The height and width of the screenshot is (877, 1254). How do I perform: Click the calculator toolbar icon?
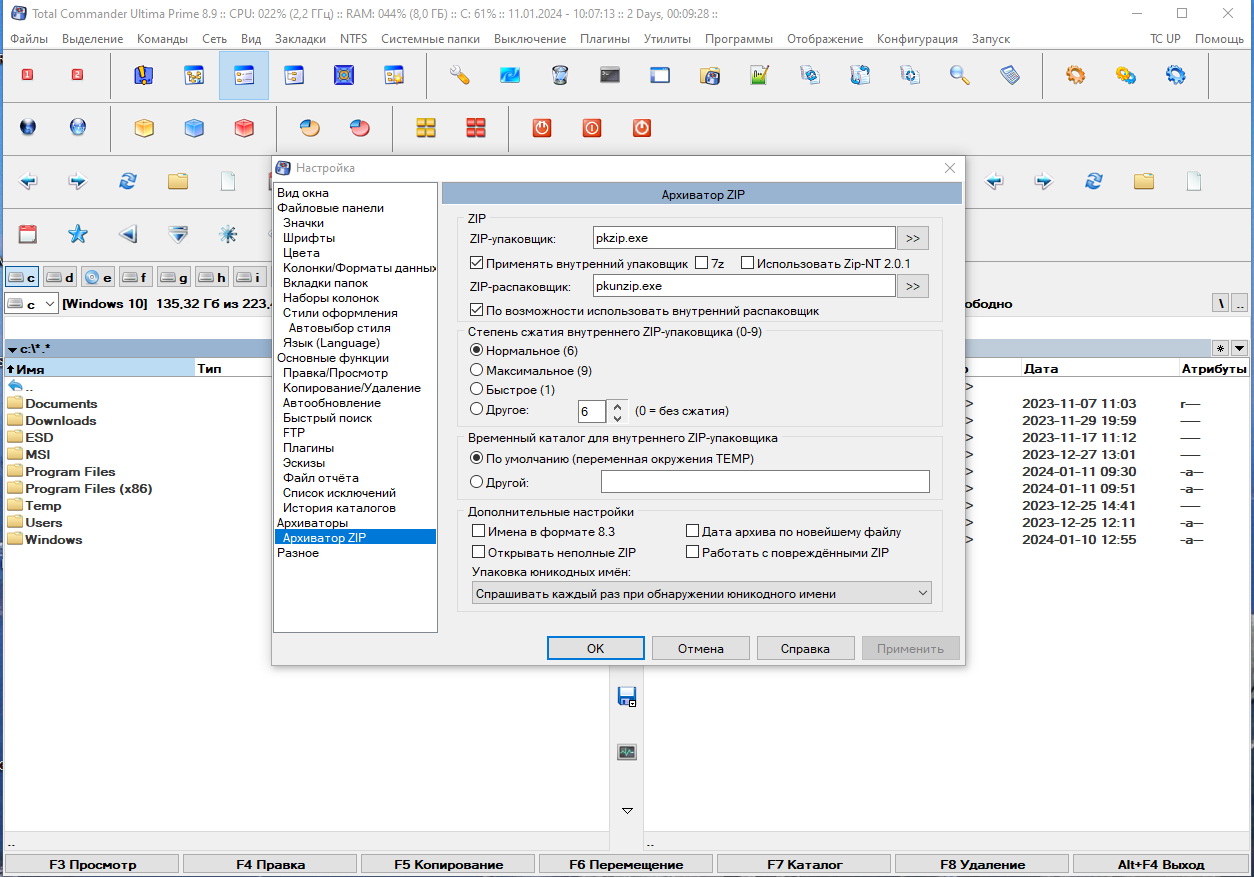click(1009, 75)
